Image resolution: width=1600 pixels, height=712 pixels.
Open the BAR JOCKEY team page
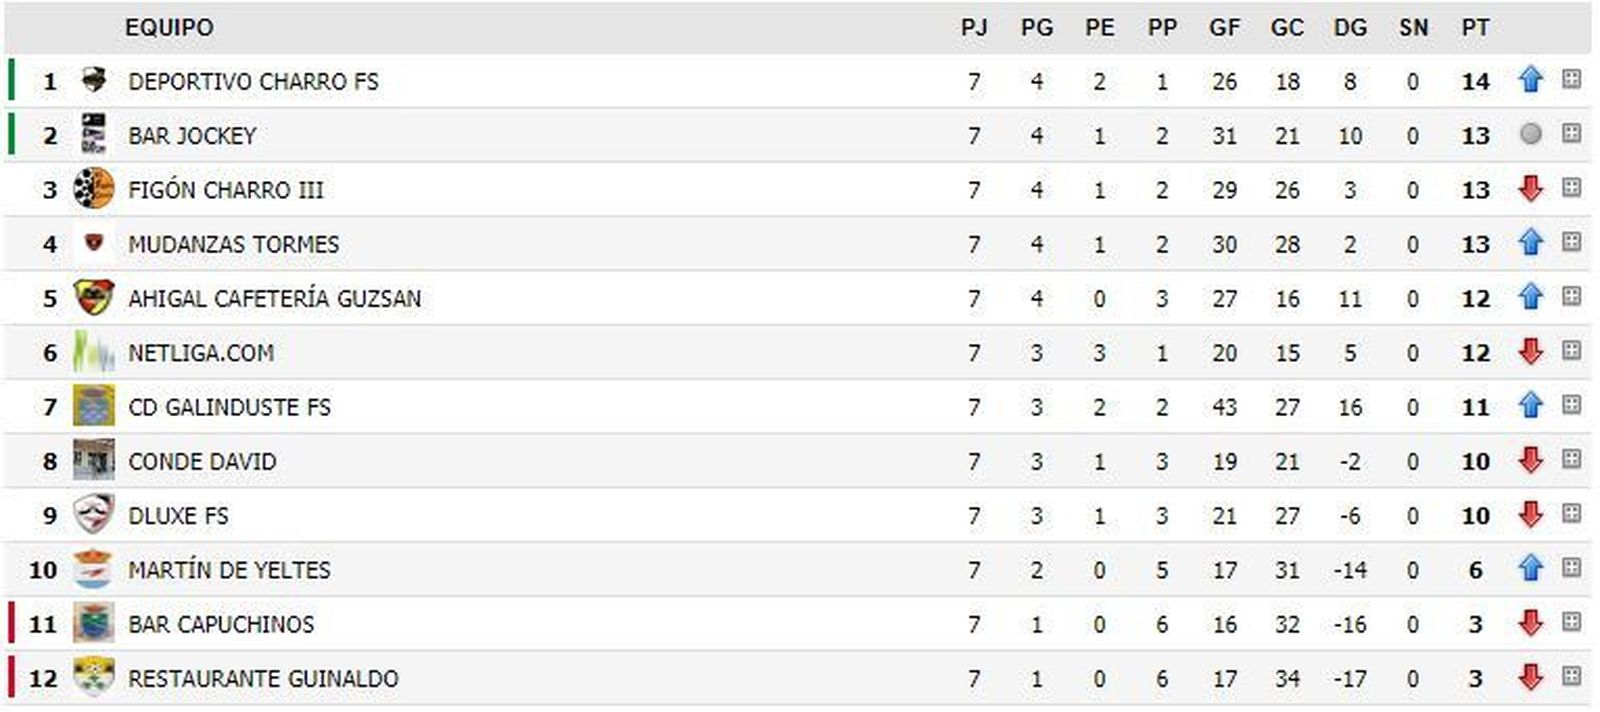[x=192, y=136]
